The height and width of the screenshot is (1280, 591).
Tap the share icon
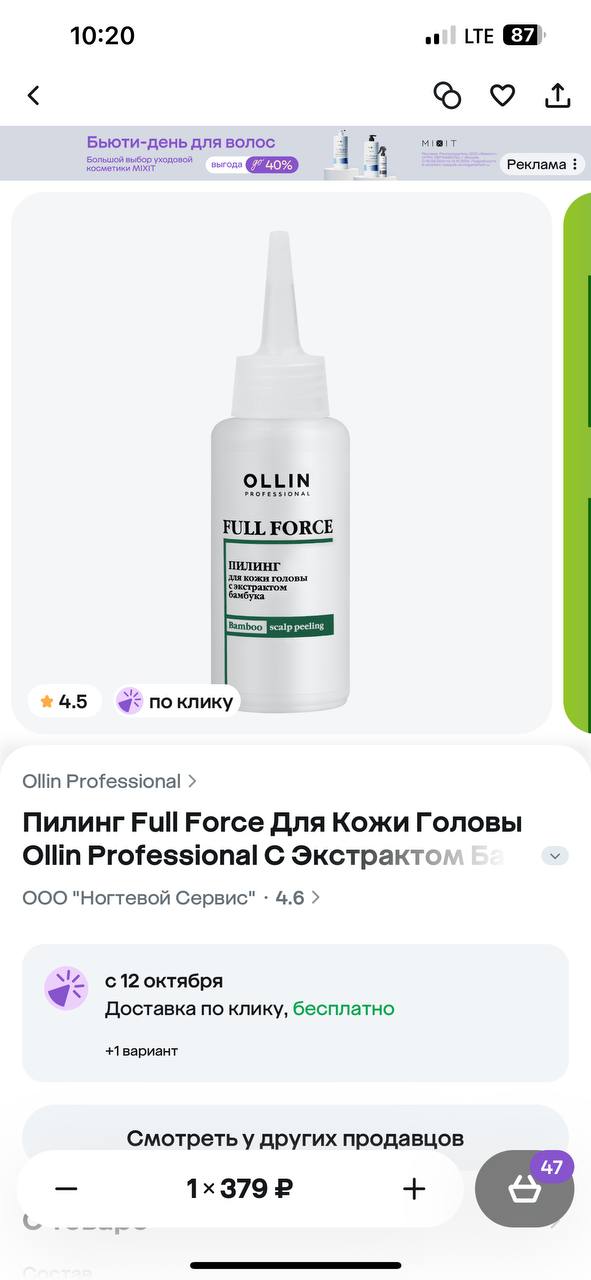tap(557, 95)
